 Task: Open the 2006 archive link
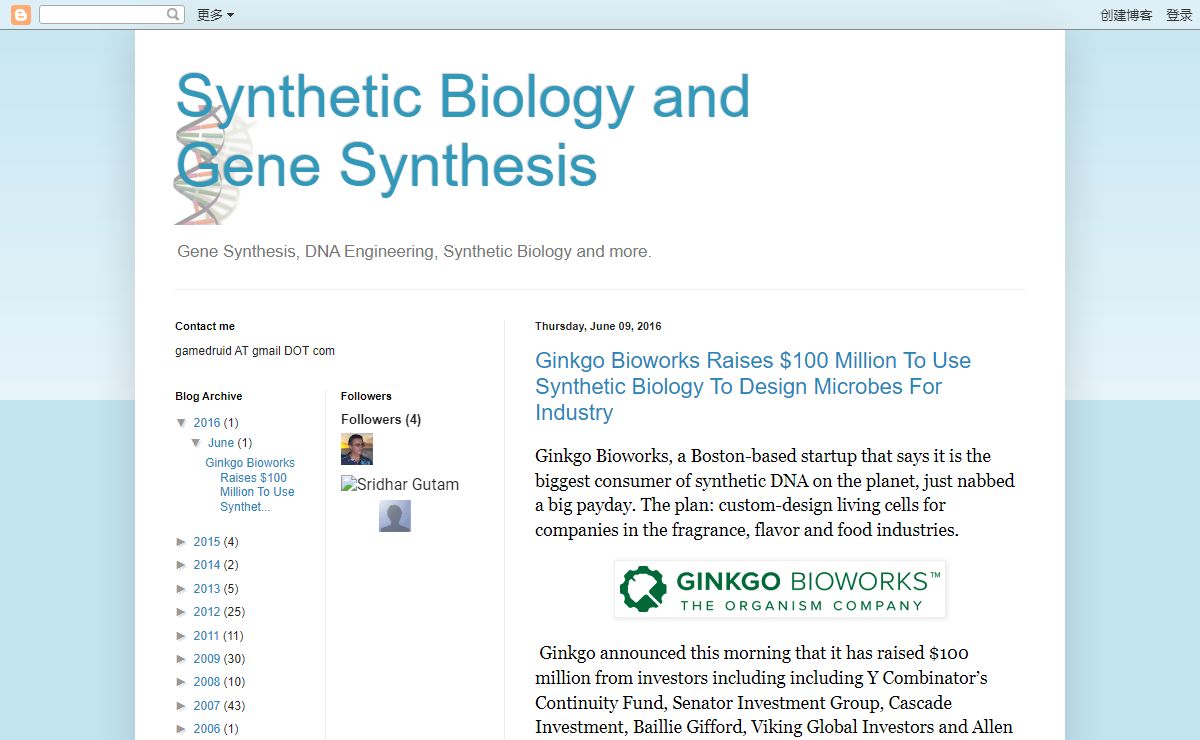coord(207,729)
